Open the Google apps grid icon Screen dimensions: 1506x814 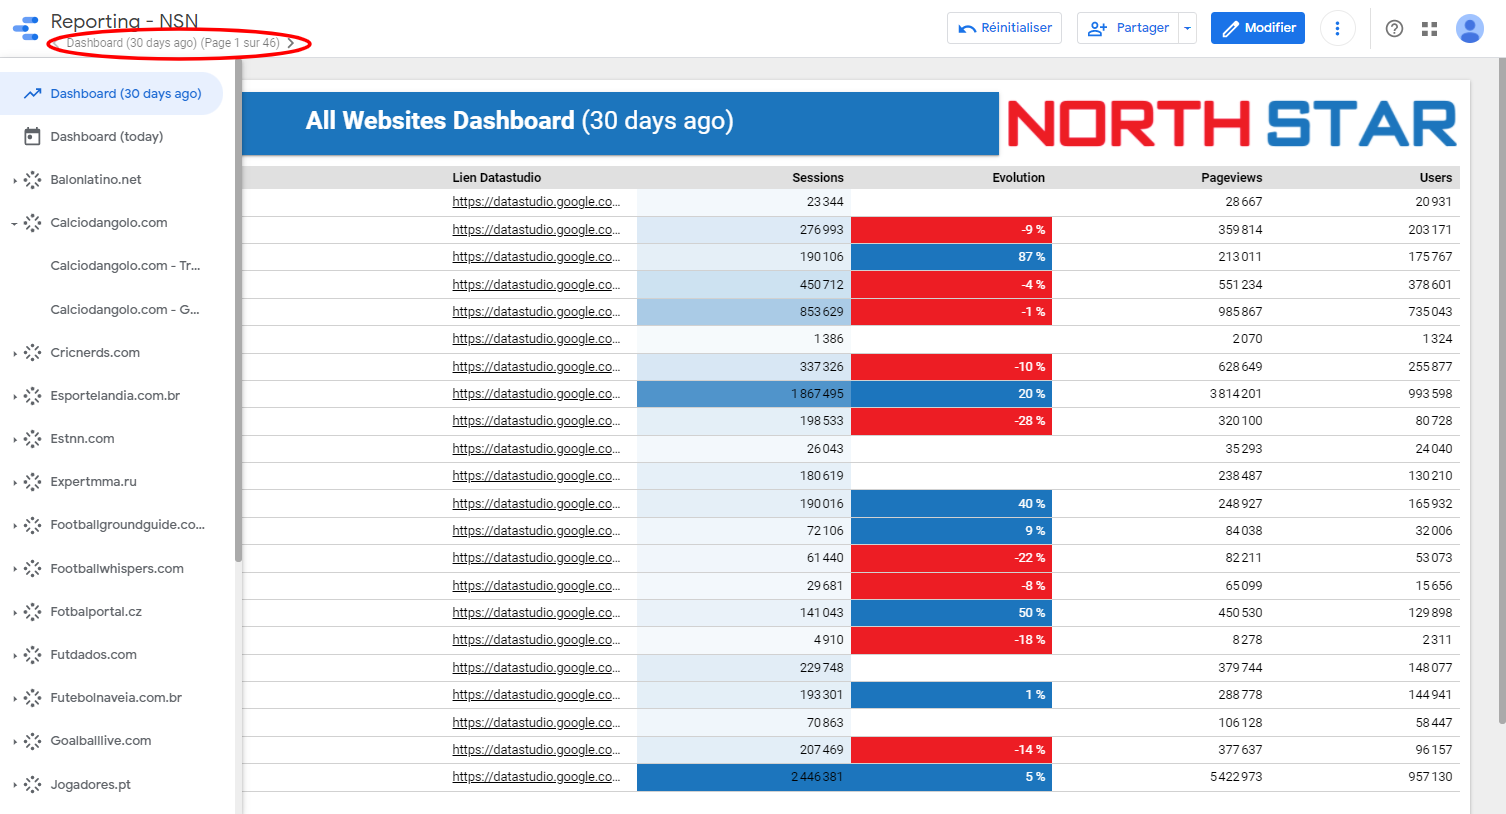[x=1429, y=29]
